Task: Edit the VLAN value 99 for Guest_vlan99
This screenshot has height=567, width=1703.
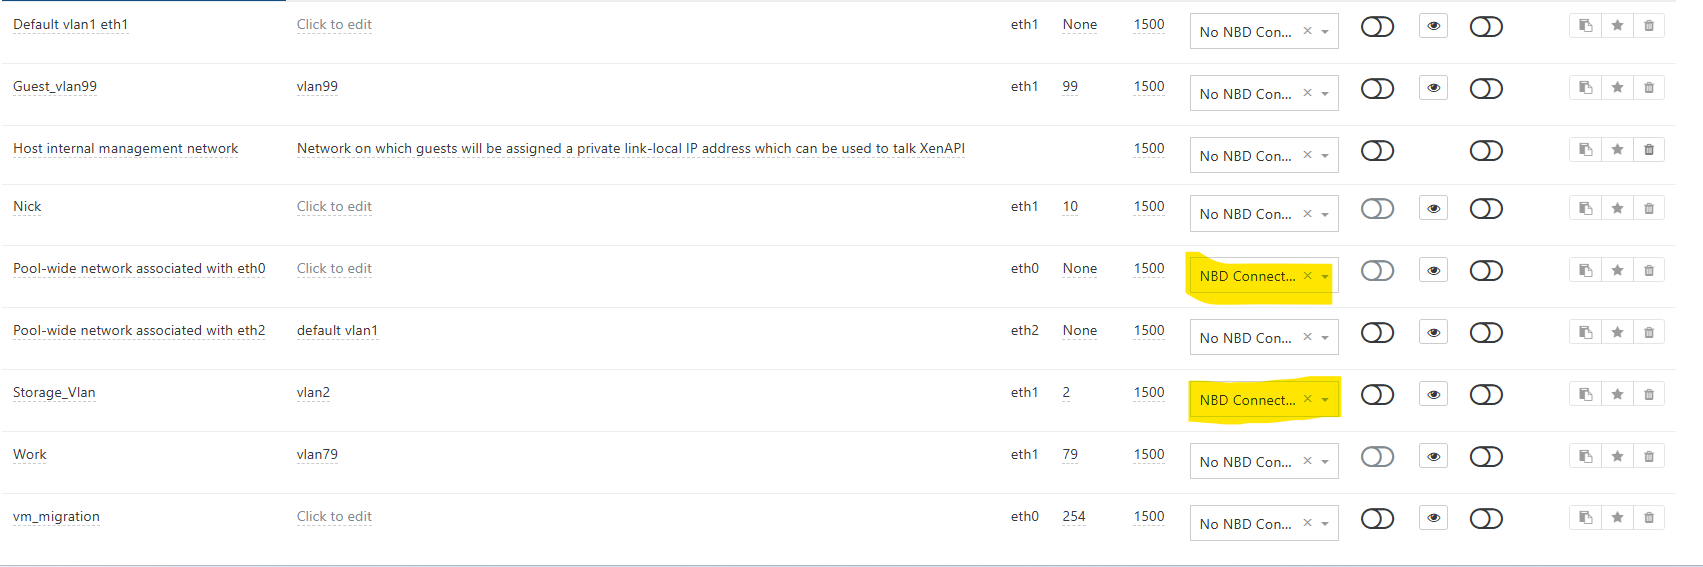Action: [x=1070, y=87]
